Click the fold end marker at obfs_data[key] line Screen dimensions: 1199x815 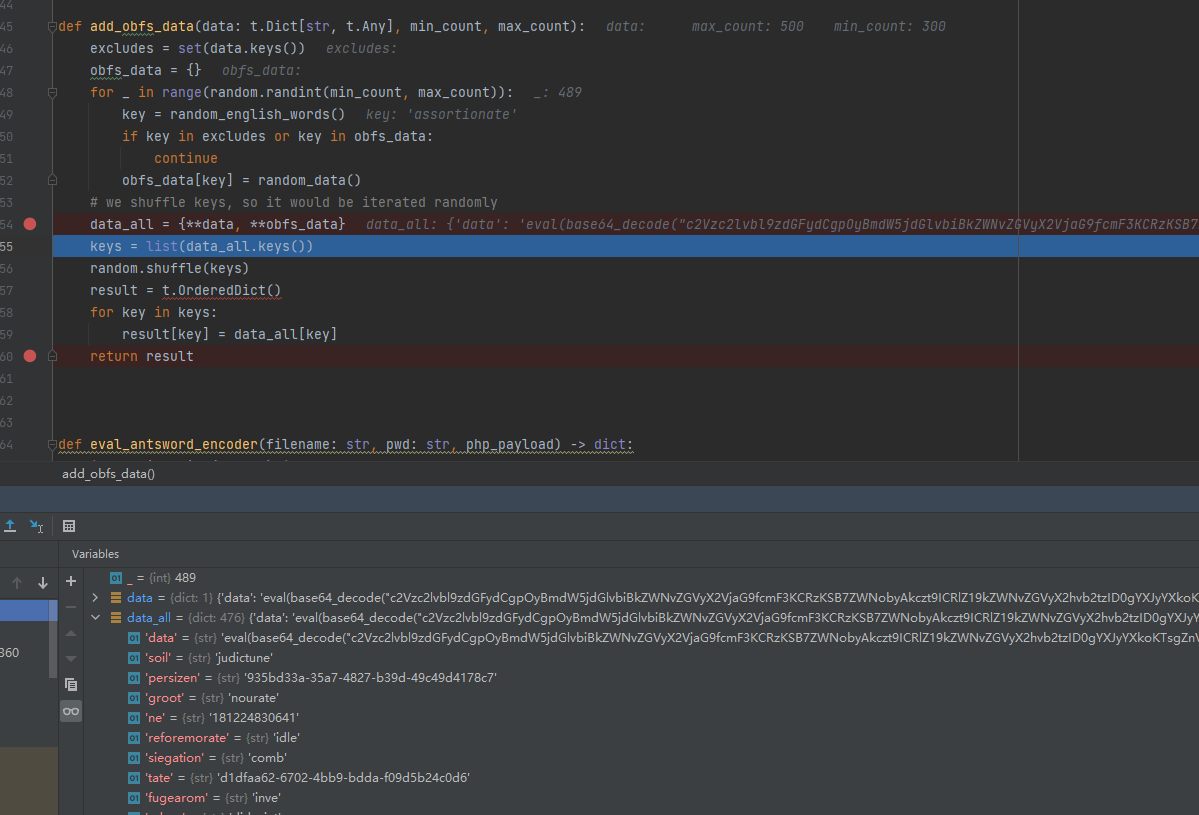(x=52, y=180)
